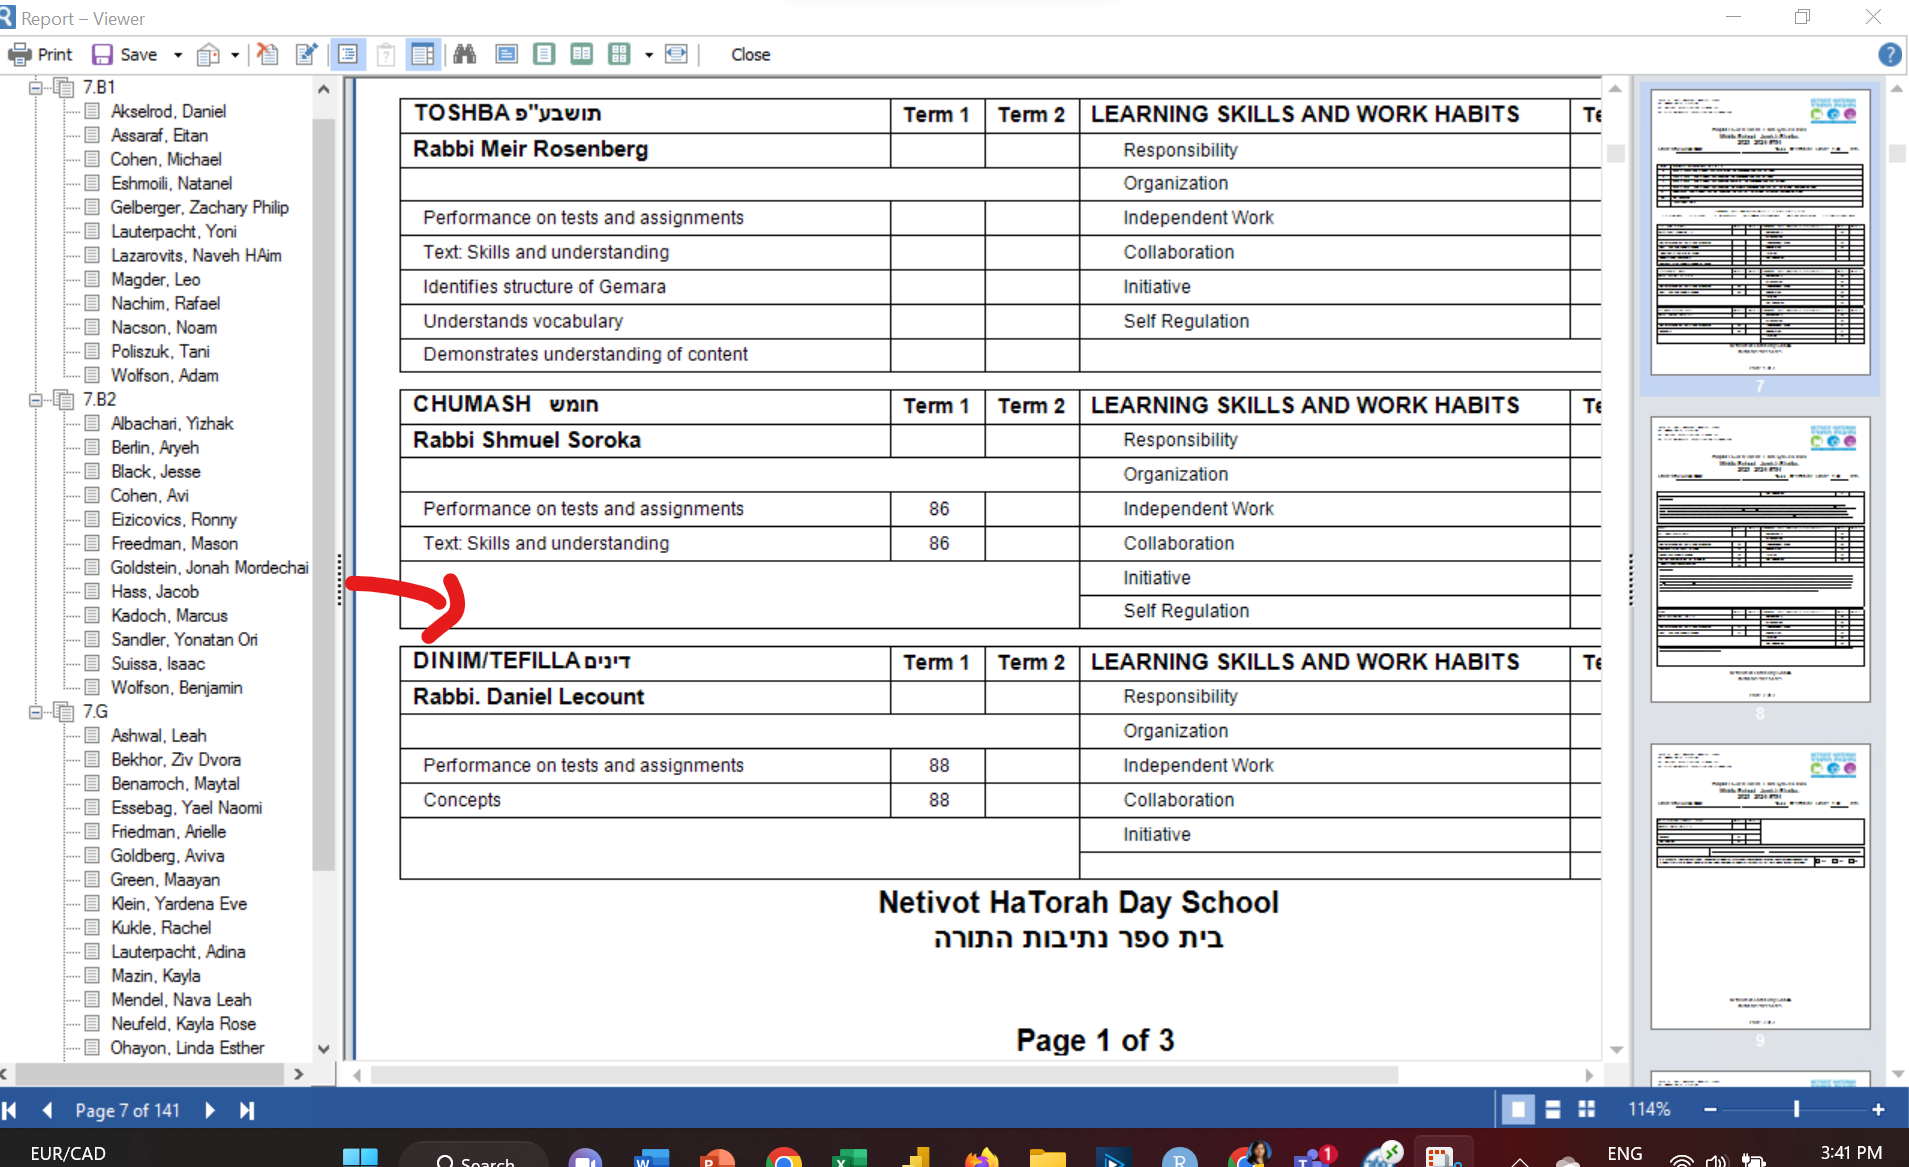Open the Eizicovics, Ronny bookmark
Screen dimensions: 1909x1167
[x=174, y=519]
